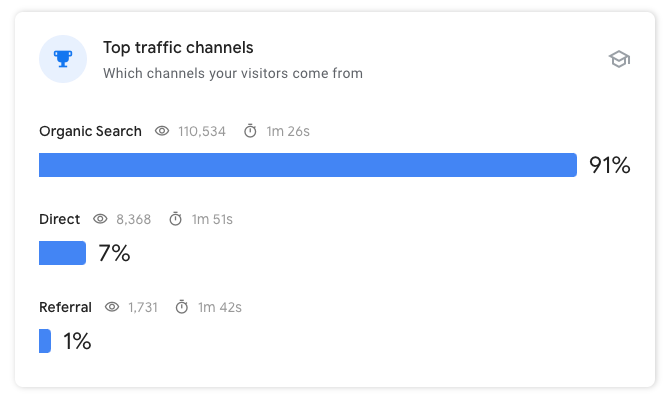The height and width of the screenshot is (399, 671).
Task: Click the blue trophy icon
Action: point(63,59)
